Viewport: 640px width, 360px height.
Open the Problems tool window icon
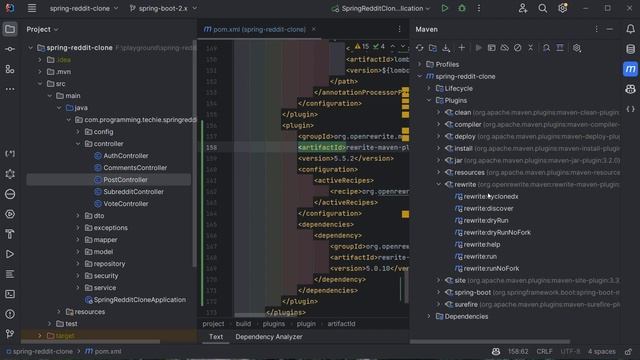pyautogui.click(x=10, y=314)
